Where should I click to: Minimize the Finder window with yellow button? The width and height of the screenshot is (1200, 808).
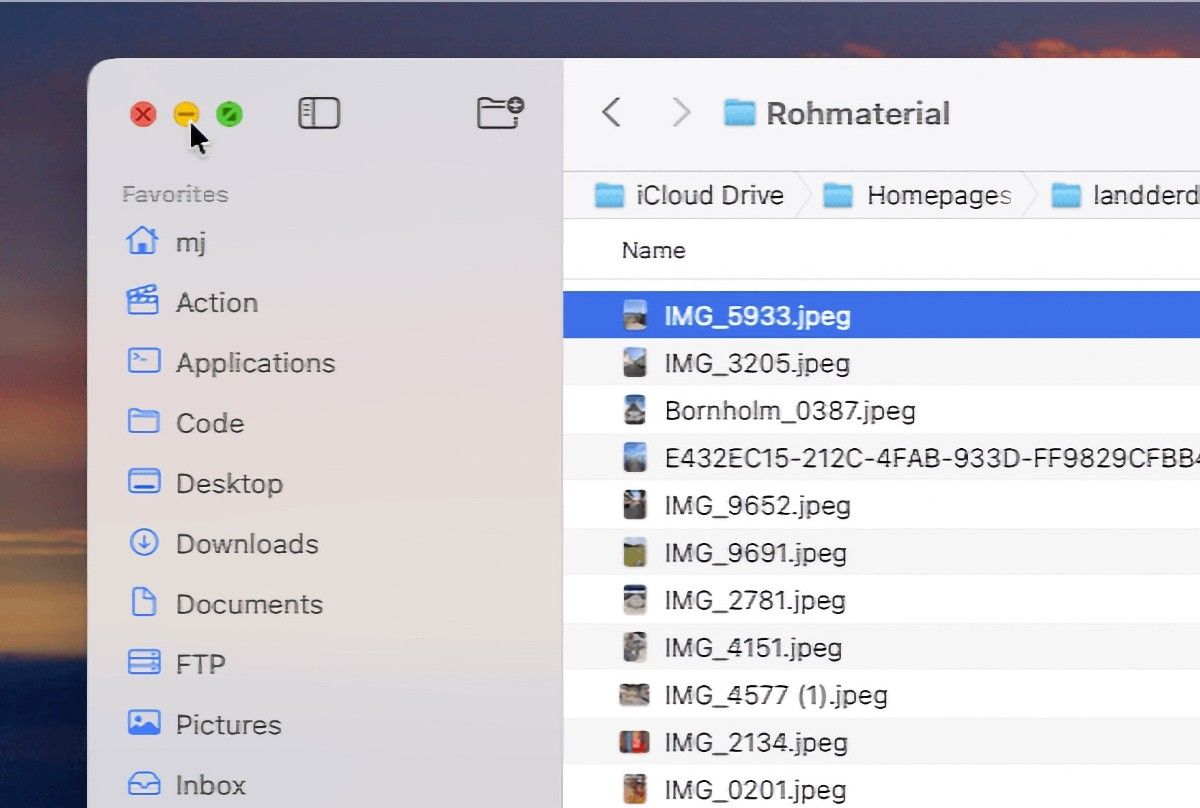pyautogui.click(x=186, y=114)
